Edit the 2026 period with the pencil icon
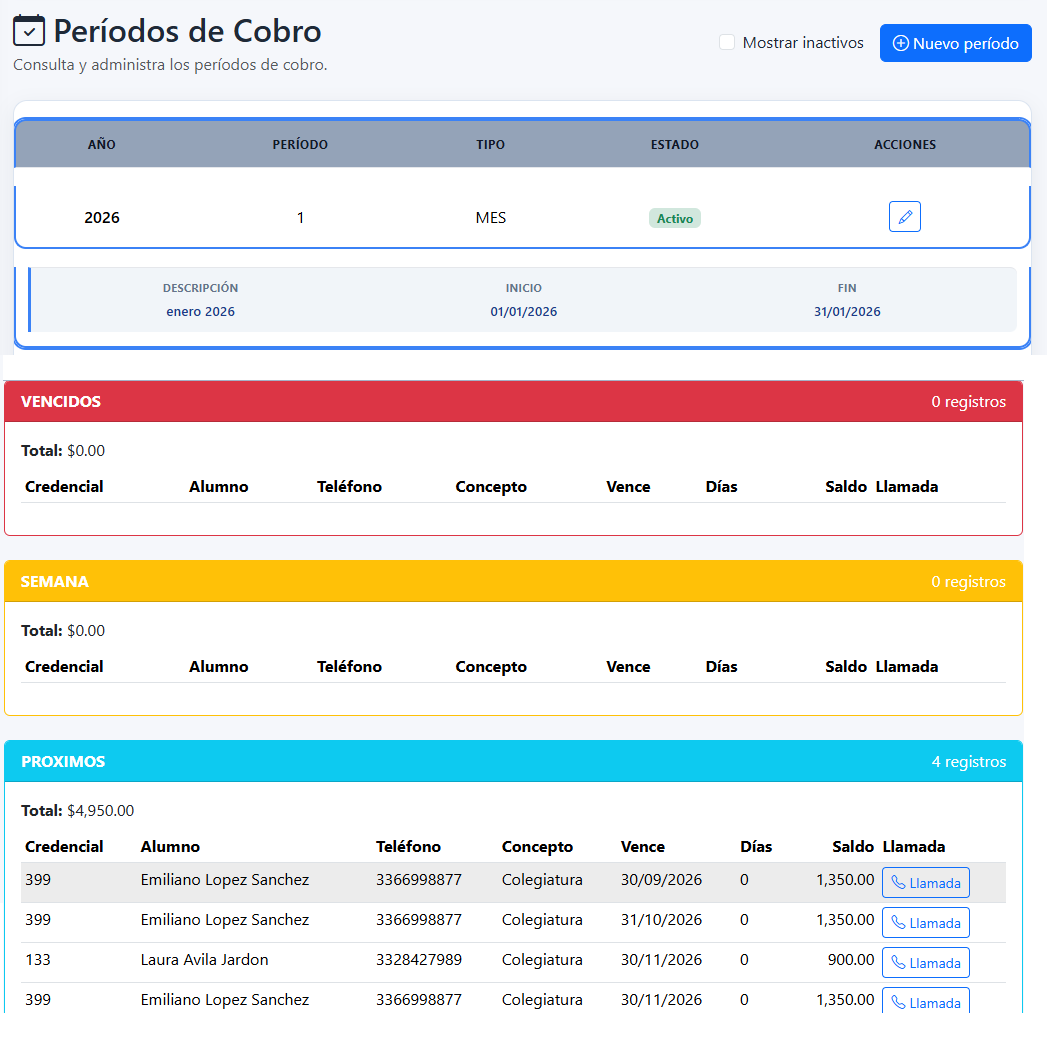This screenshot has width=1047, height=1052. (x=904, y=217)
